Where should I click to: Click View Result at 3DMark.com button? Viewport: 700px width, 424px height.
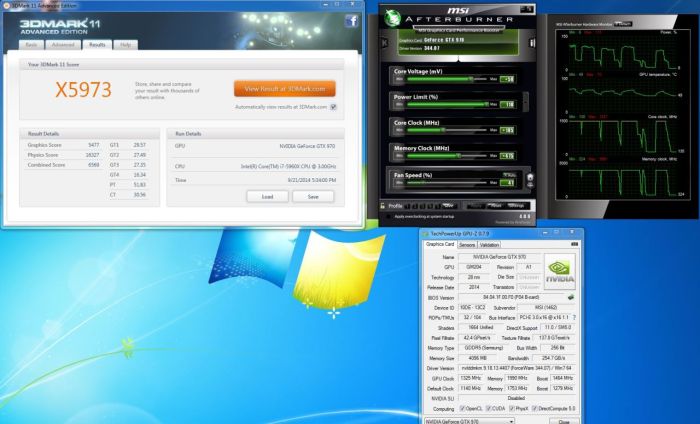[285, 89]
